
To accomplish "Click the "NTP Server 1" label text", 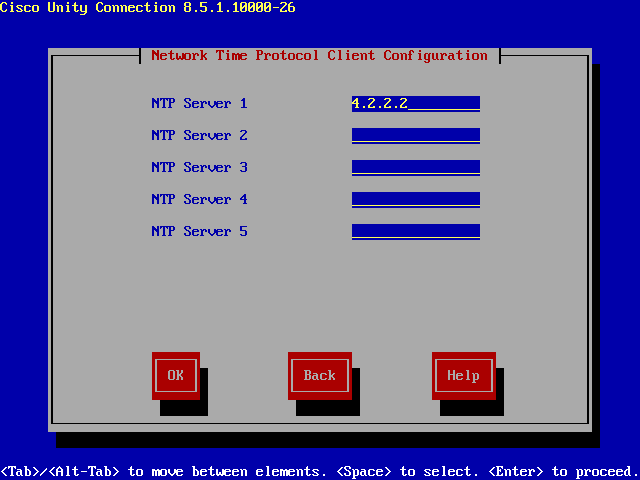I will pos(199,103).
